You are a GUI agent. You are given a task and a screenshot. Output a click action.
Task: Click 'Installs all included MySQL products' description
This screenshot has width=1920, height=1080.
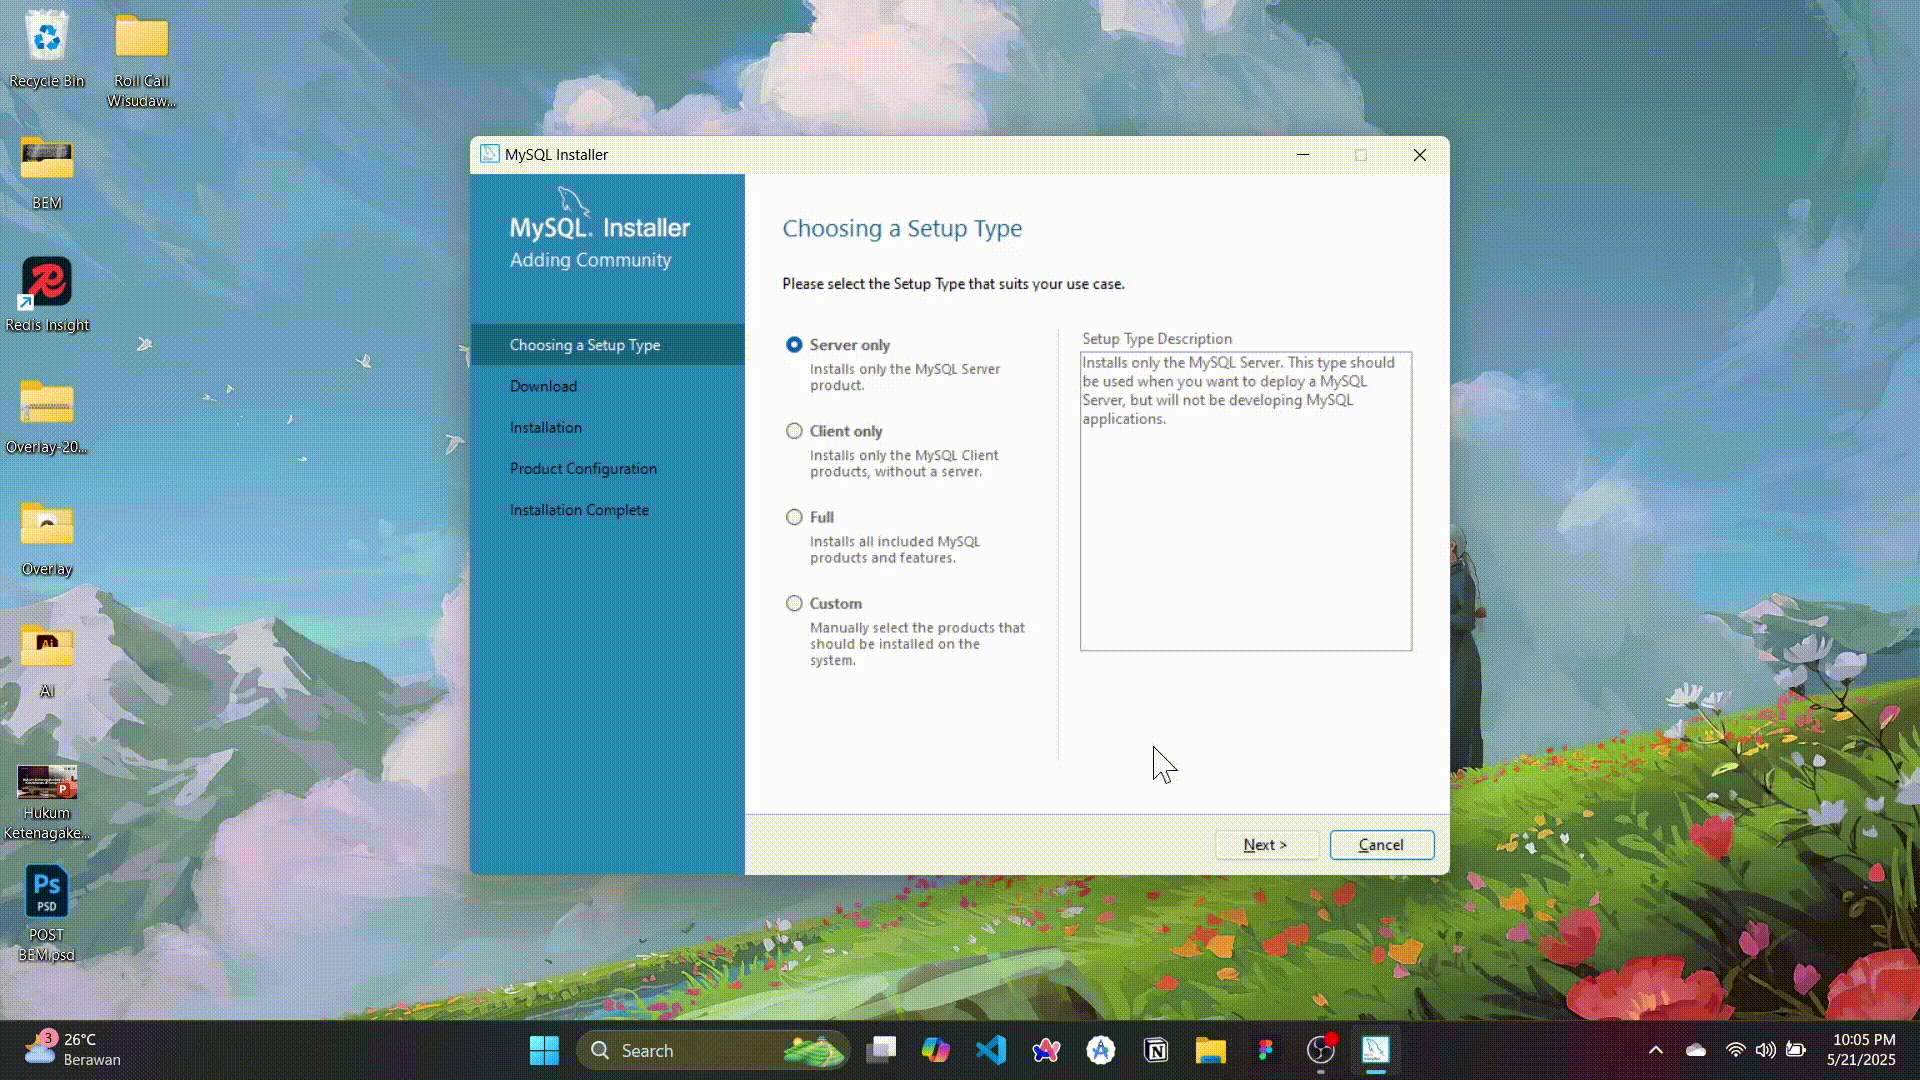[x=895, y=550]
